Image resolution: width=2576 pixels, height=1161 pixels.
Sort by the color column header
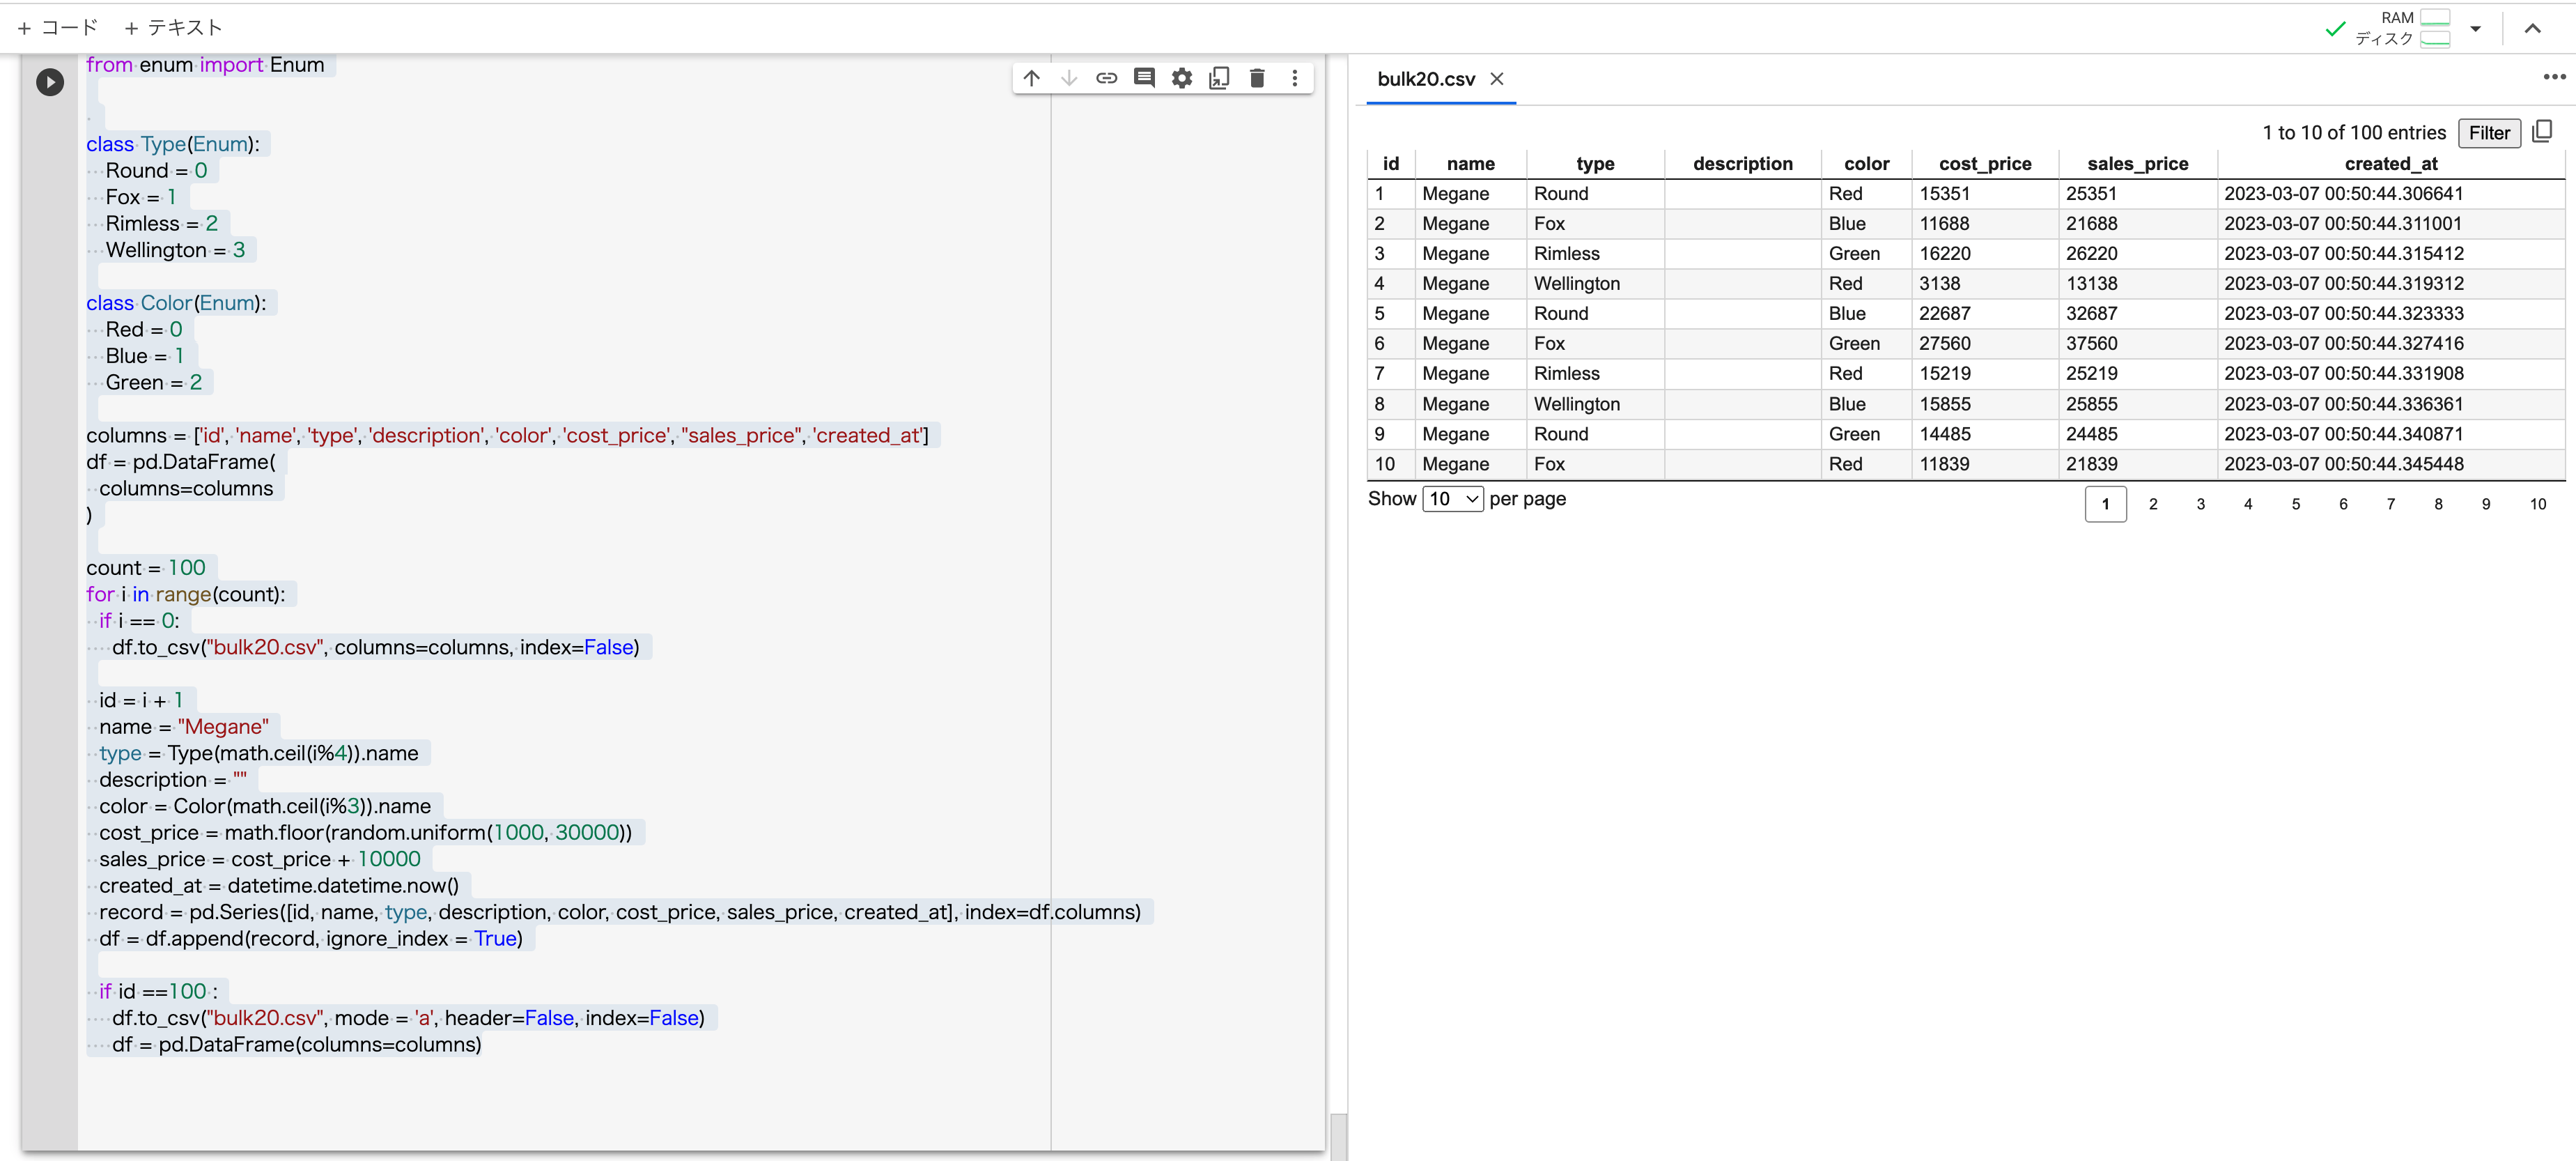click(1866, 164)
